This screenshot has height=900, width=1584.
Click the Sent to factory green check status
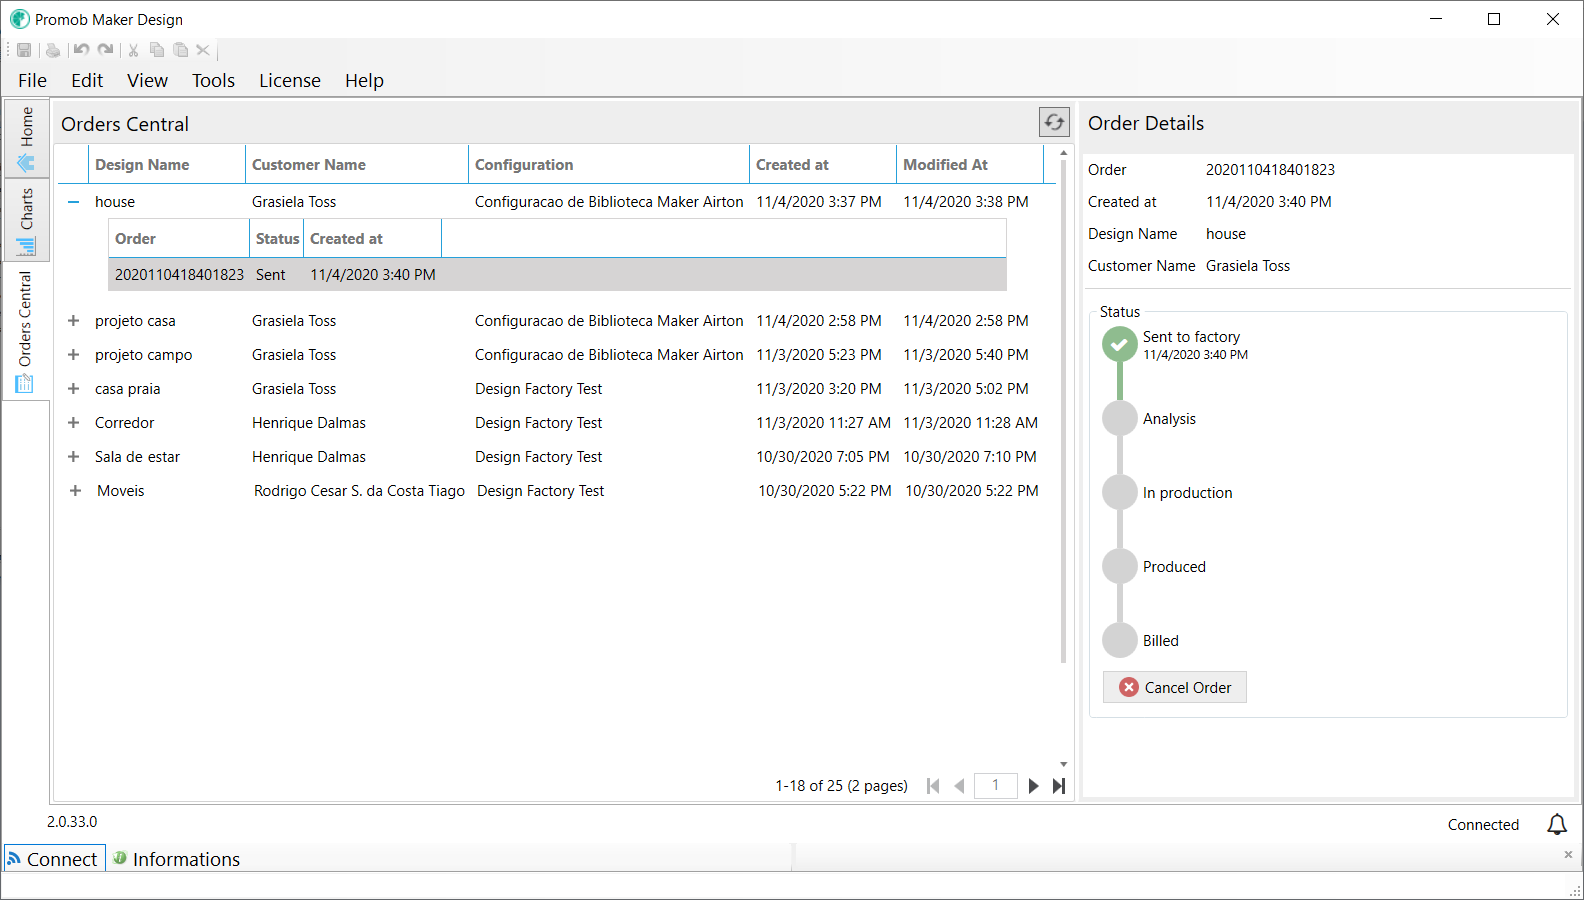[x=1120, y=344]
